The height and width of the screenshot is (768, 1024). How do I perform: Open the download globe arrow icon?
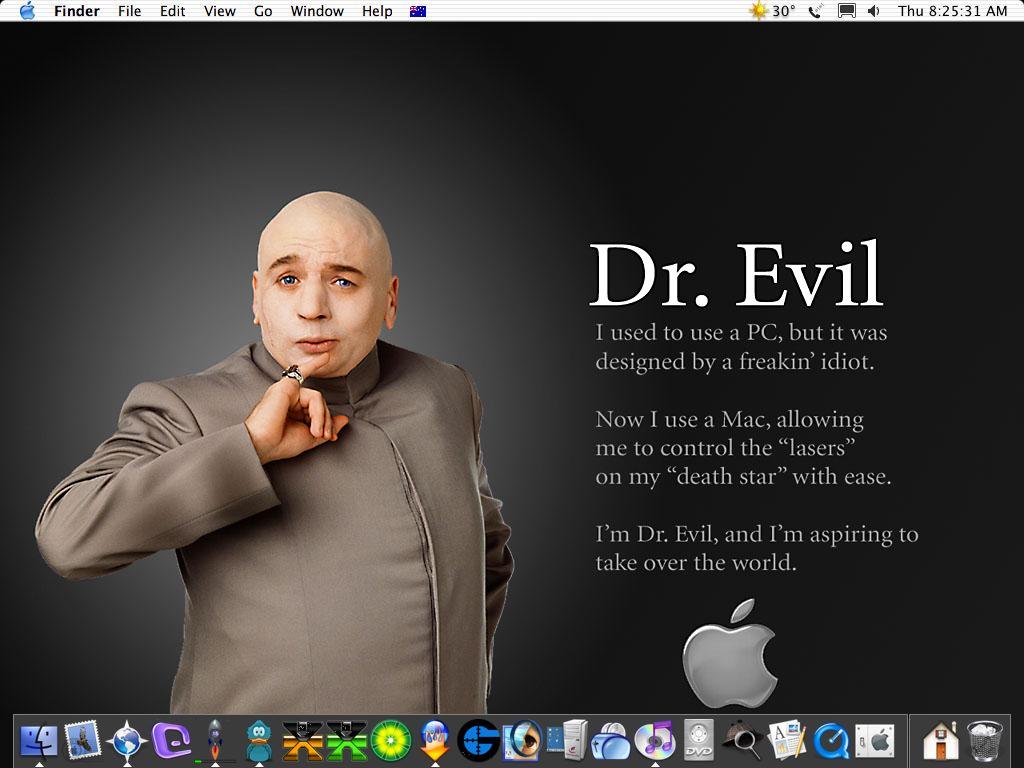coord(435,741)
